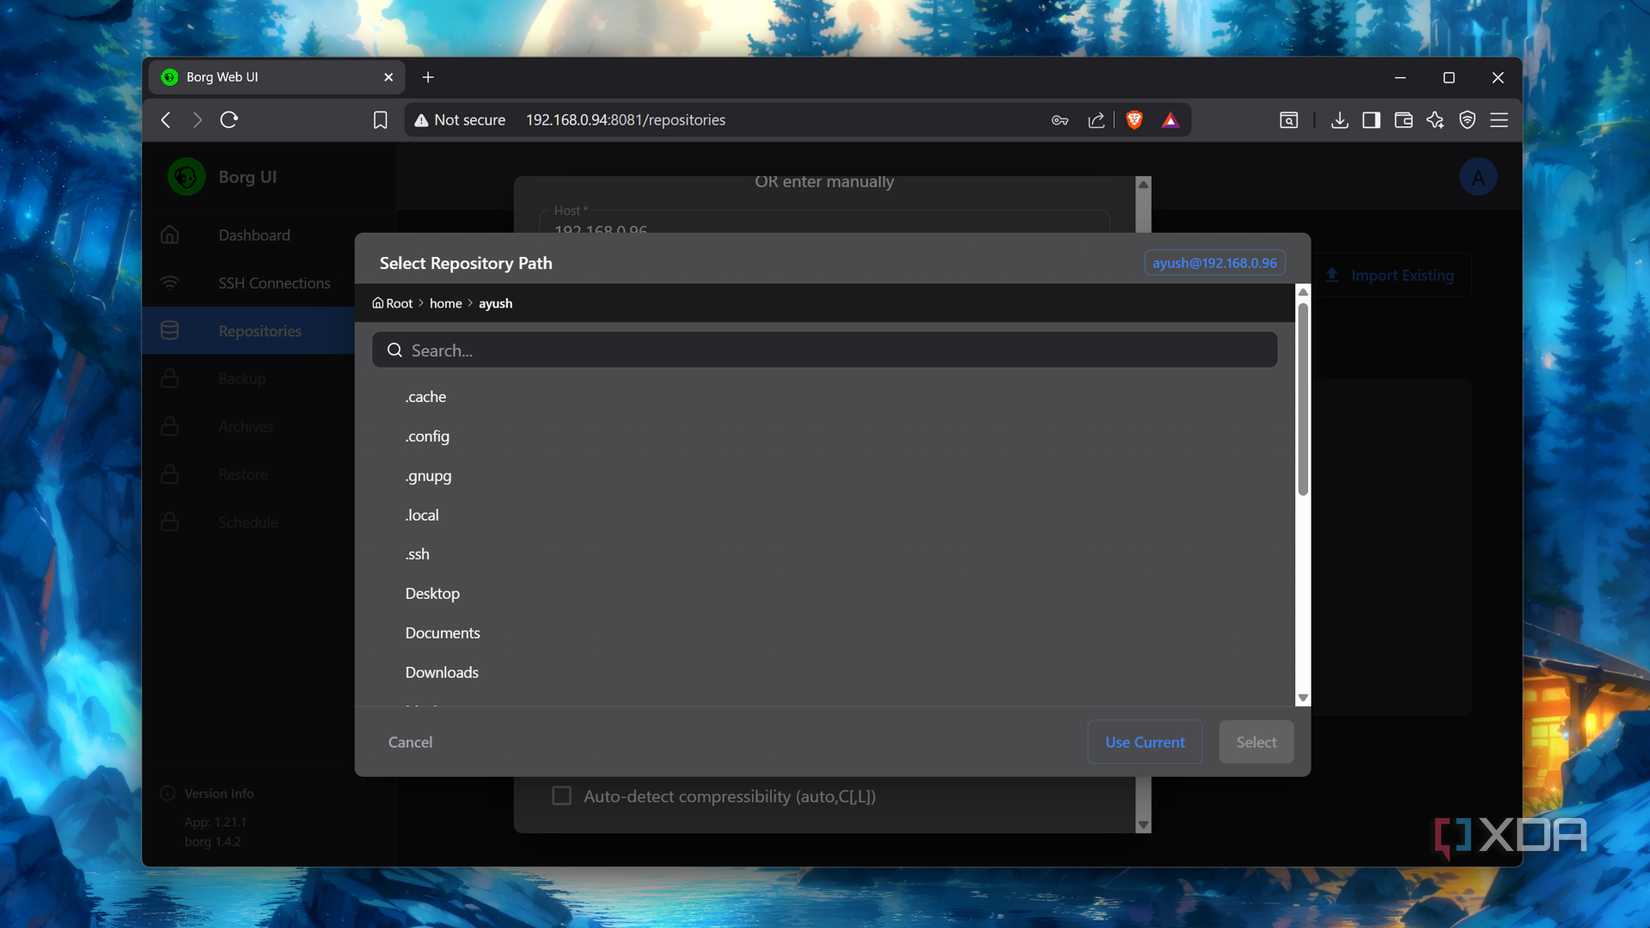
Task: Select Repositories in the sidebar
Action: 260,330
